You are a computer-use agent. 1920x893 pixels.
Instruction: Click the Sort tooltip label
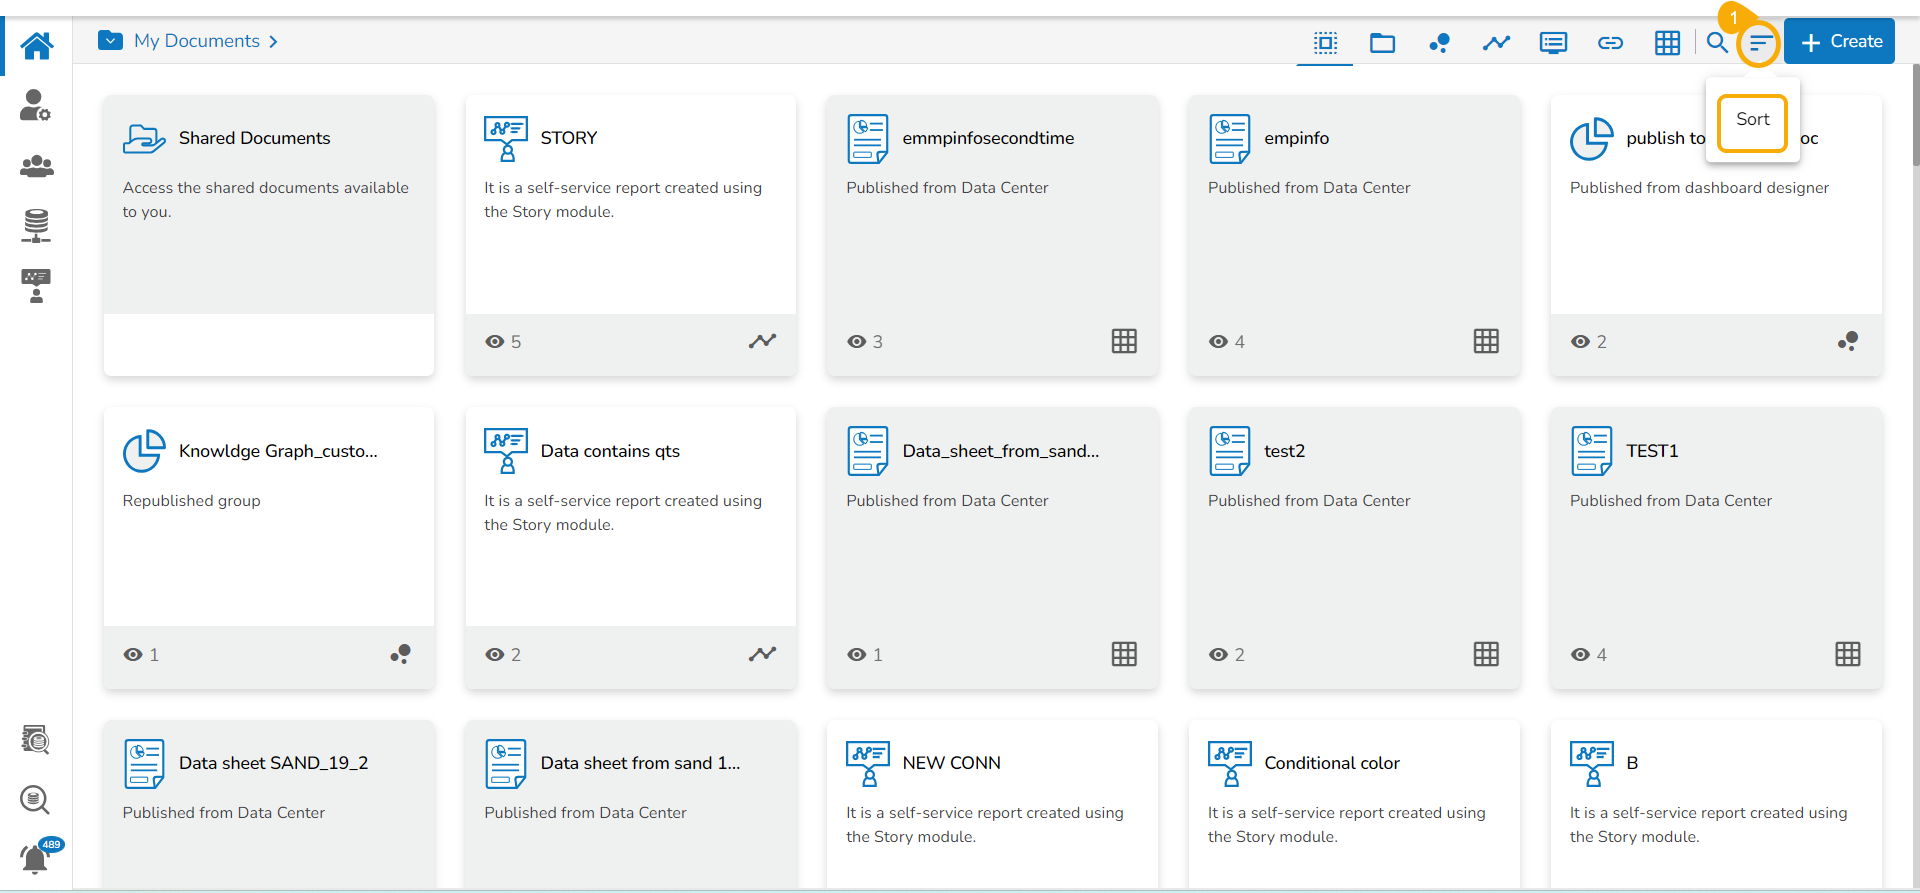1752,120
